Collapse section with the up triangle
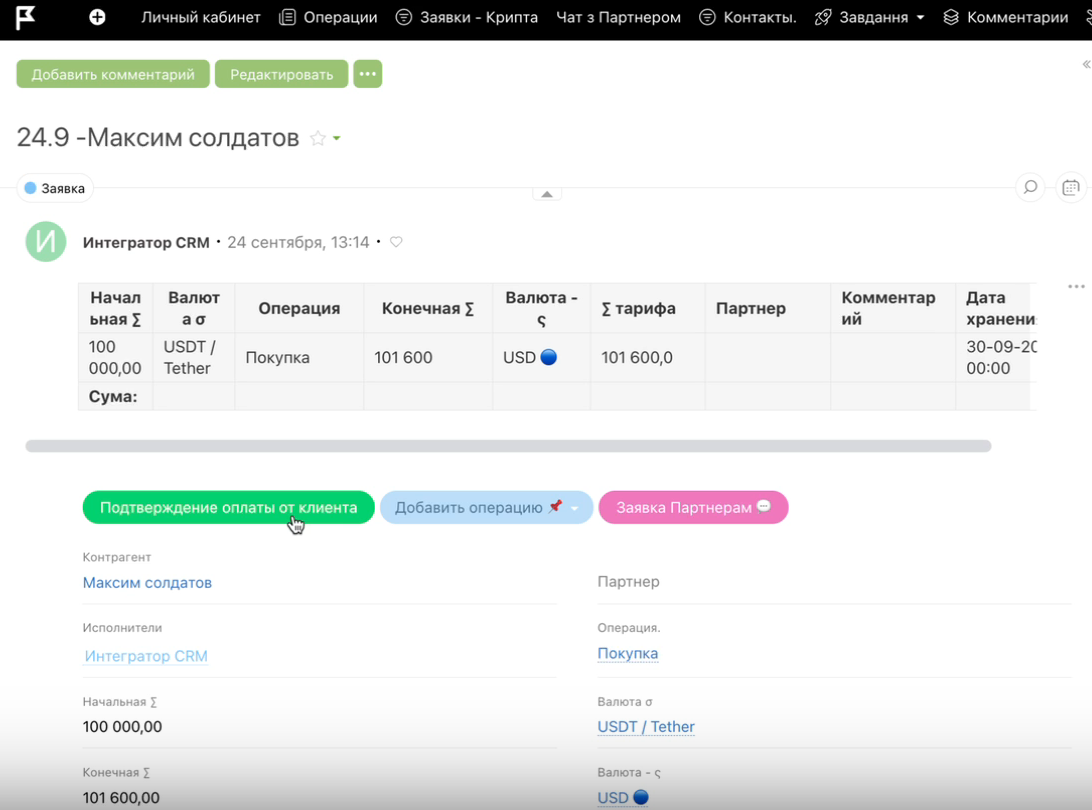Screen dimensions: 1092x810 pos(546,194)
